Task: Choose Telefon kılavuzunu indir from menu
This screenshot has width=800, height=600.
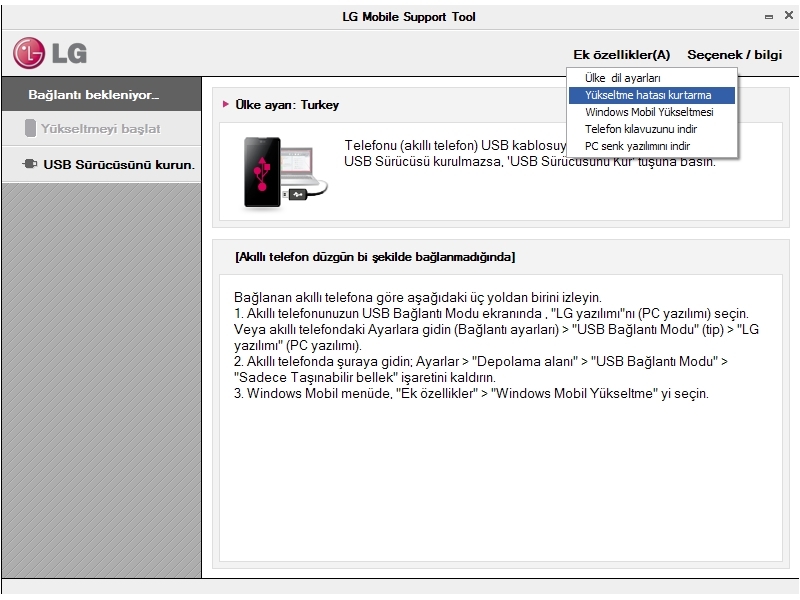Action: click(x=652, y=129)
